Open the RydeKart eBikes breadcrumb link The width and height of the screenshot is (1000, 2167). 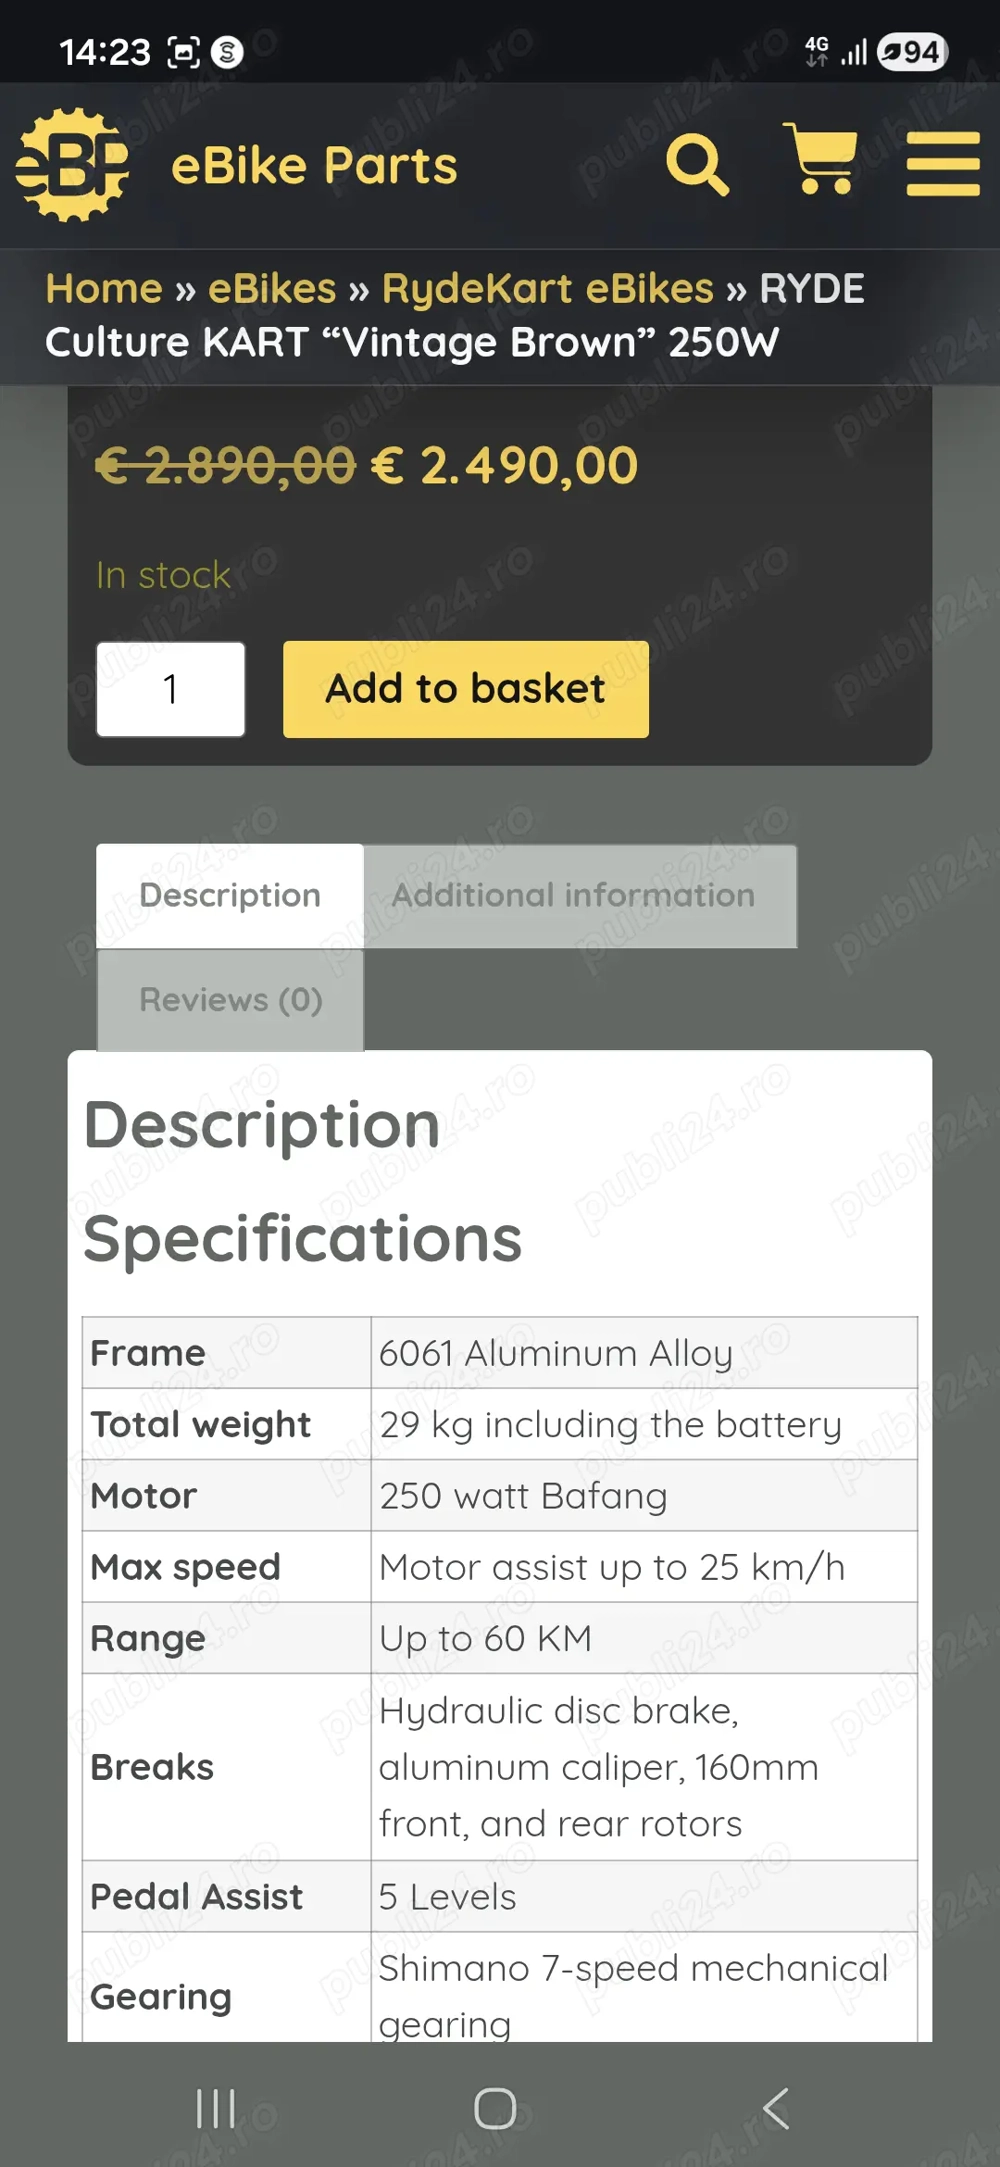coord(548,289)
